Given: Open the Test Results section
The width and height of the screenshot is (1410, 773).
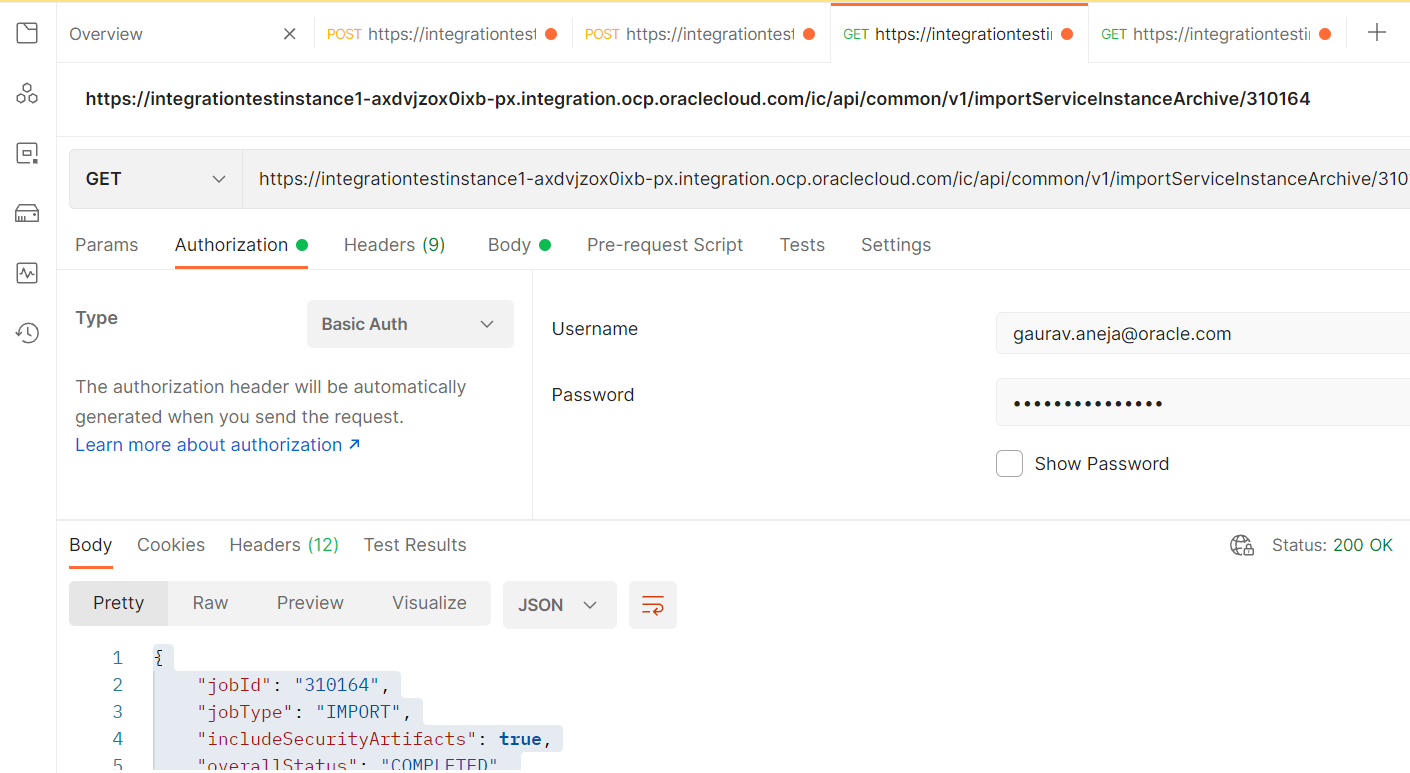Looking at the screenshot, I should [x=414, y=544].
